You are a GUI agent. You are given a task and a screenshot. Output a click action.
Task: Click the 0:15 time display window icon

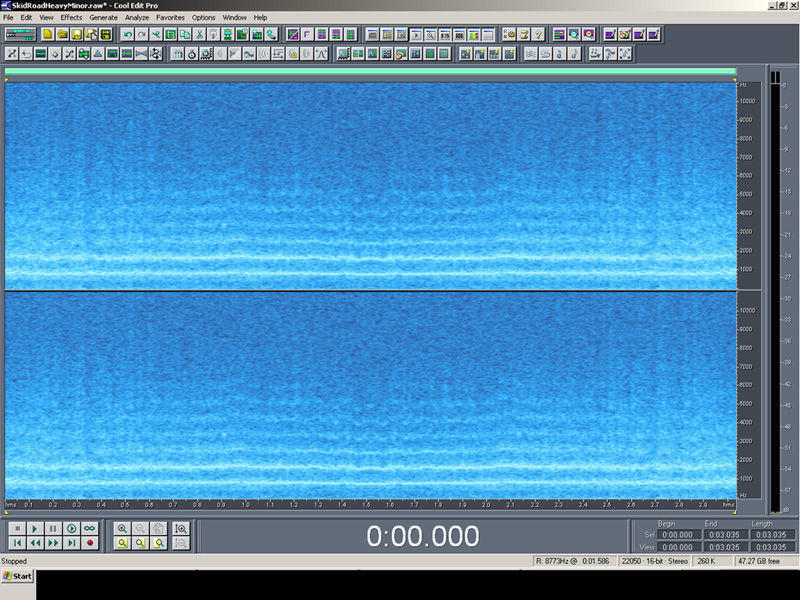pyautogui.click(x=445, y=34)
